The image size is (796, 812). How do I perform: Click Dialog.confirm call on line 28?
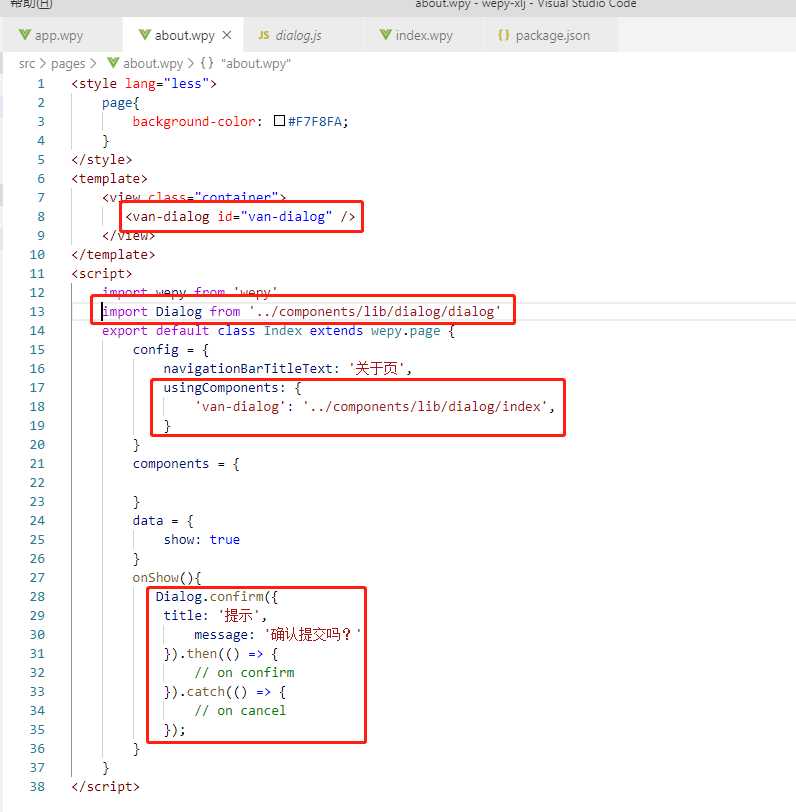(216, 597)
